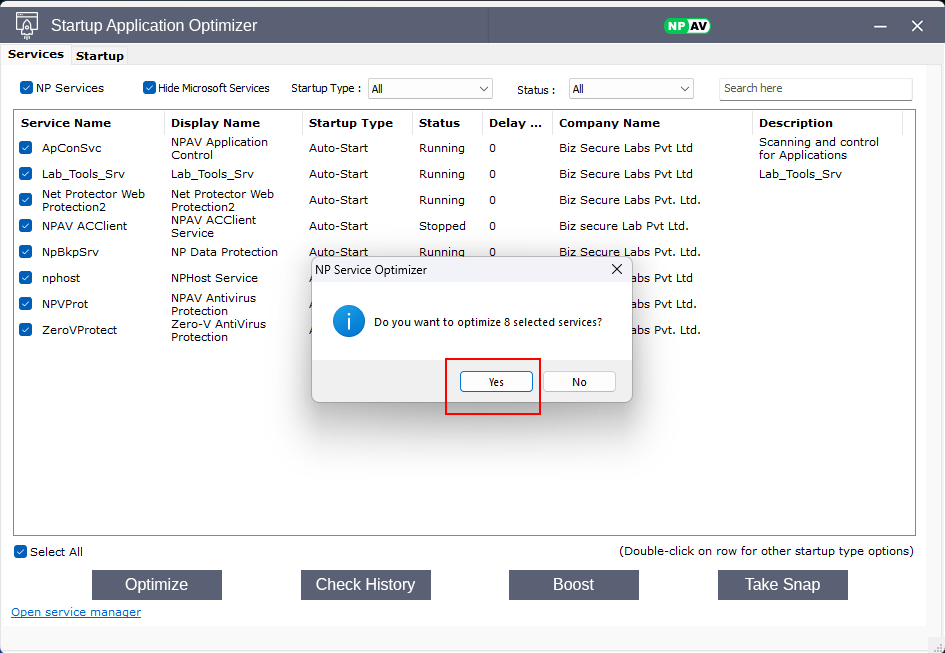
Task: Confirm optimization by pressing Yes
Action: tap(496, 382)
